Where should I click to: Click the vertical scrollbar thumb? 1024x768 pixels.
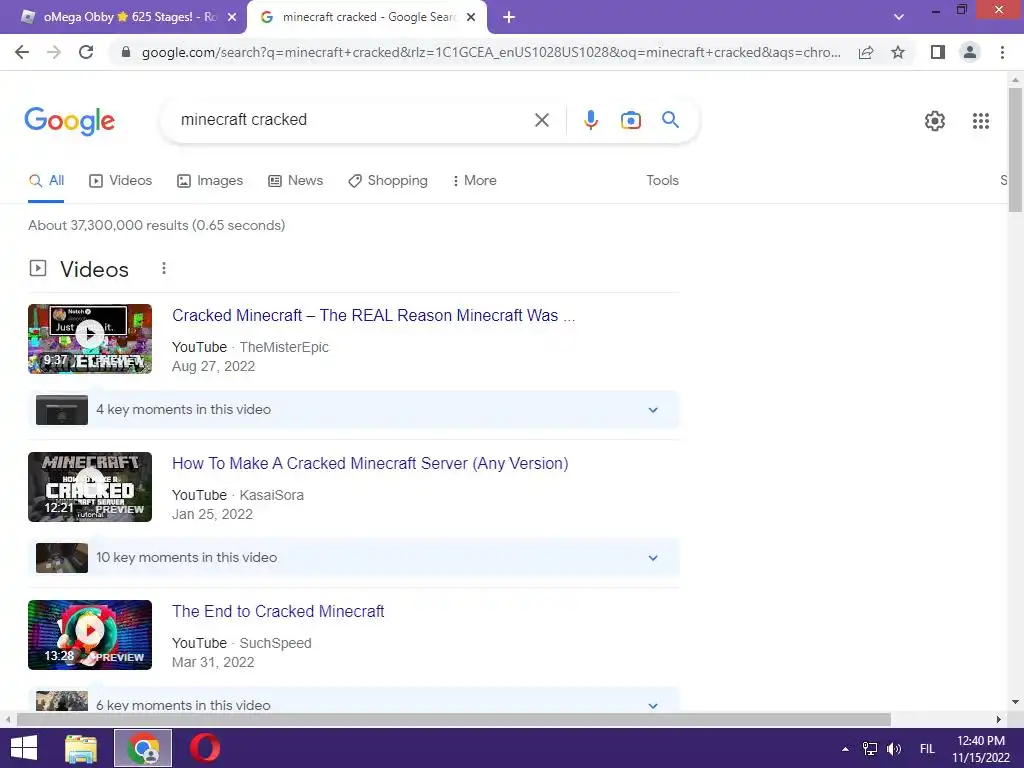click(x=1015, y=150)
